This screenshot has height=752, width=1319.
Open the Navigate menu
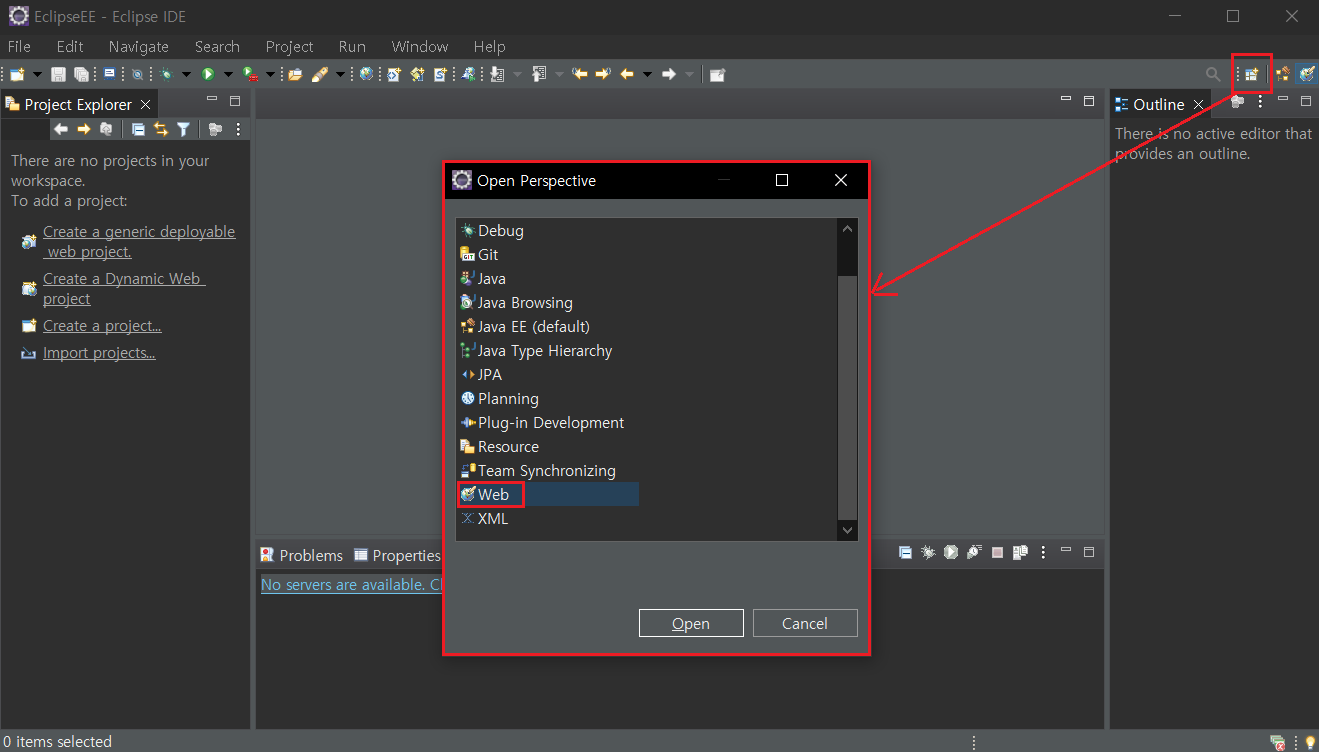[139, 46]
